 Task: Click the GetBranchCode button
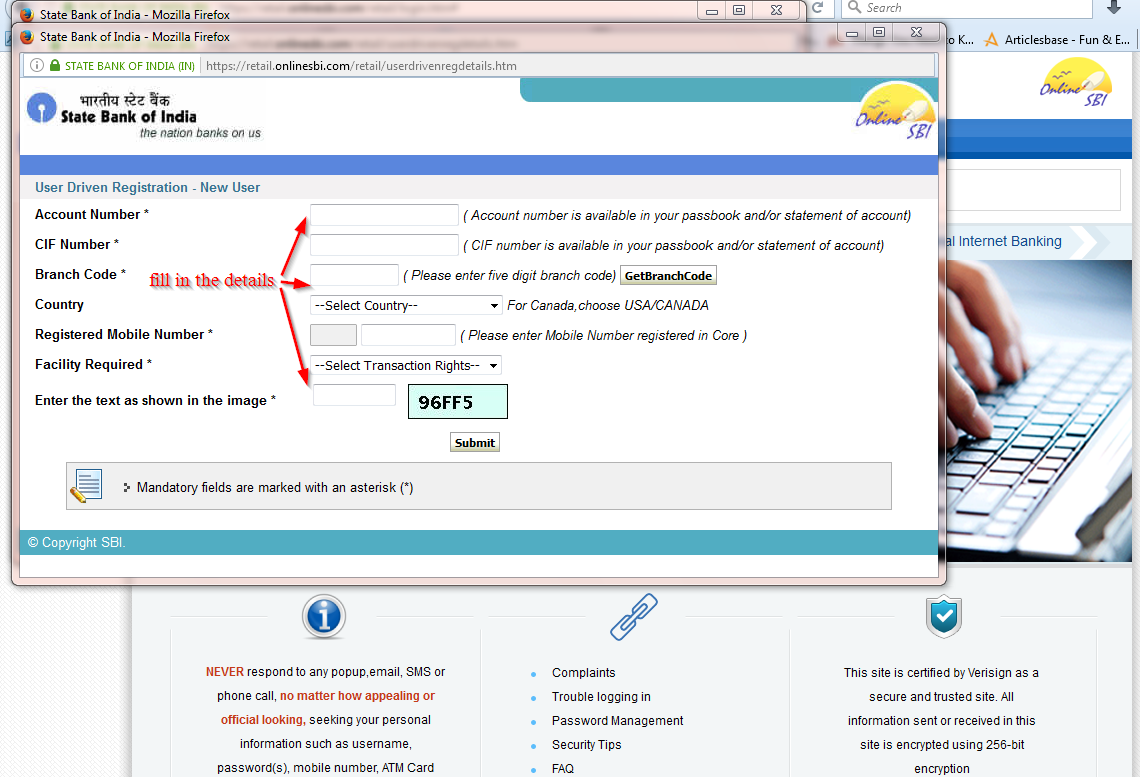pos(668,275)
